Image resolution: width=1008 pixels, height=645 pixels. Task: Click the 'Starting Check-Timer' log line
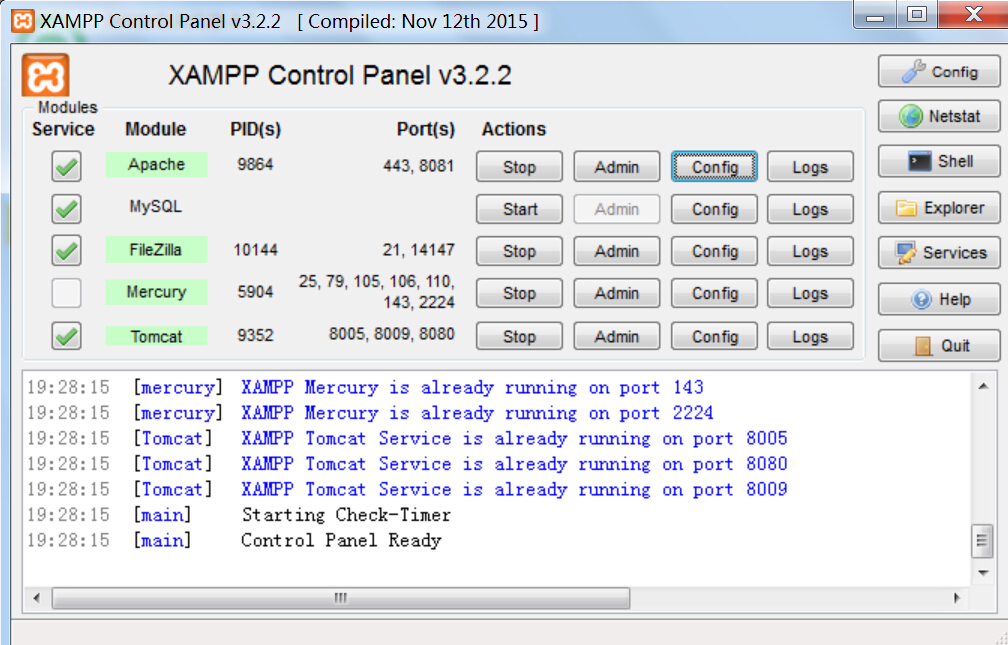[238, 514]
